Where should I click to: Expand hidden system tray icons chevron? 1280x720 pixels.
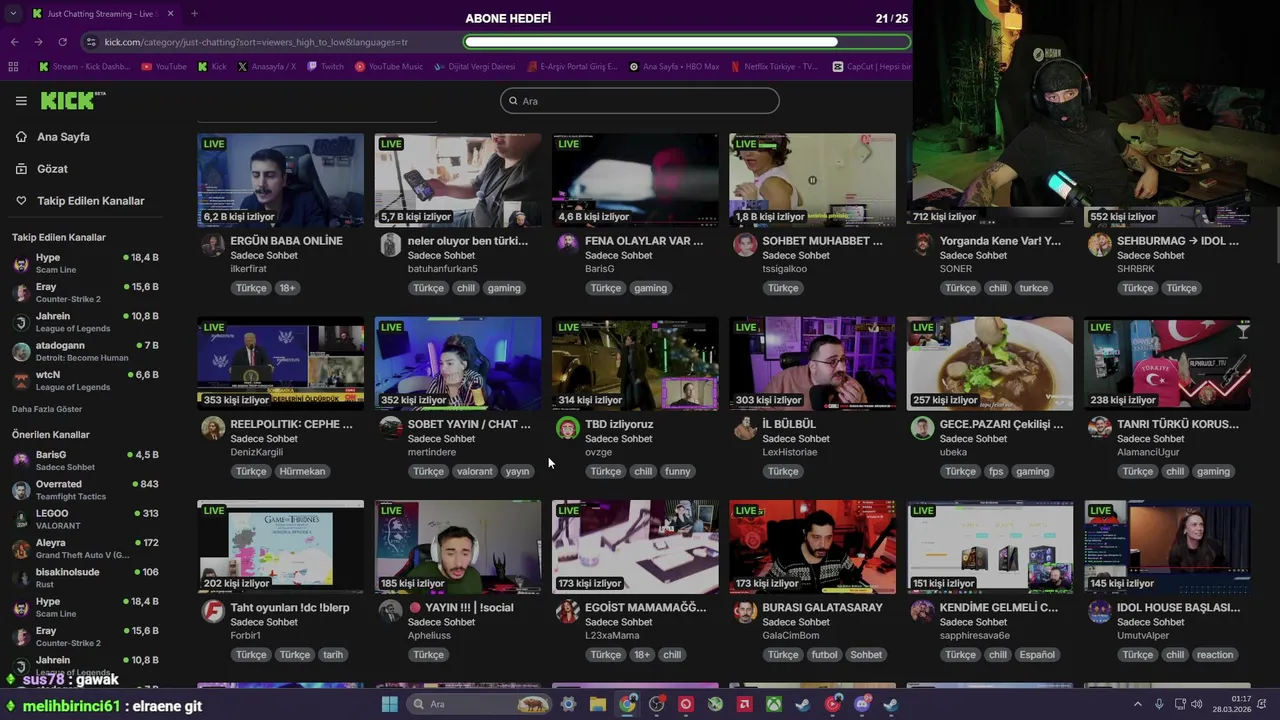1137,704
